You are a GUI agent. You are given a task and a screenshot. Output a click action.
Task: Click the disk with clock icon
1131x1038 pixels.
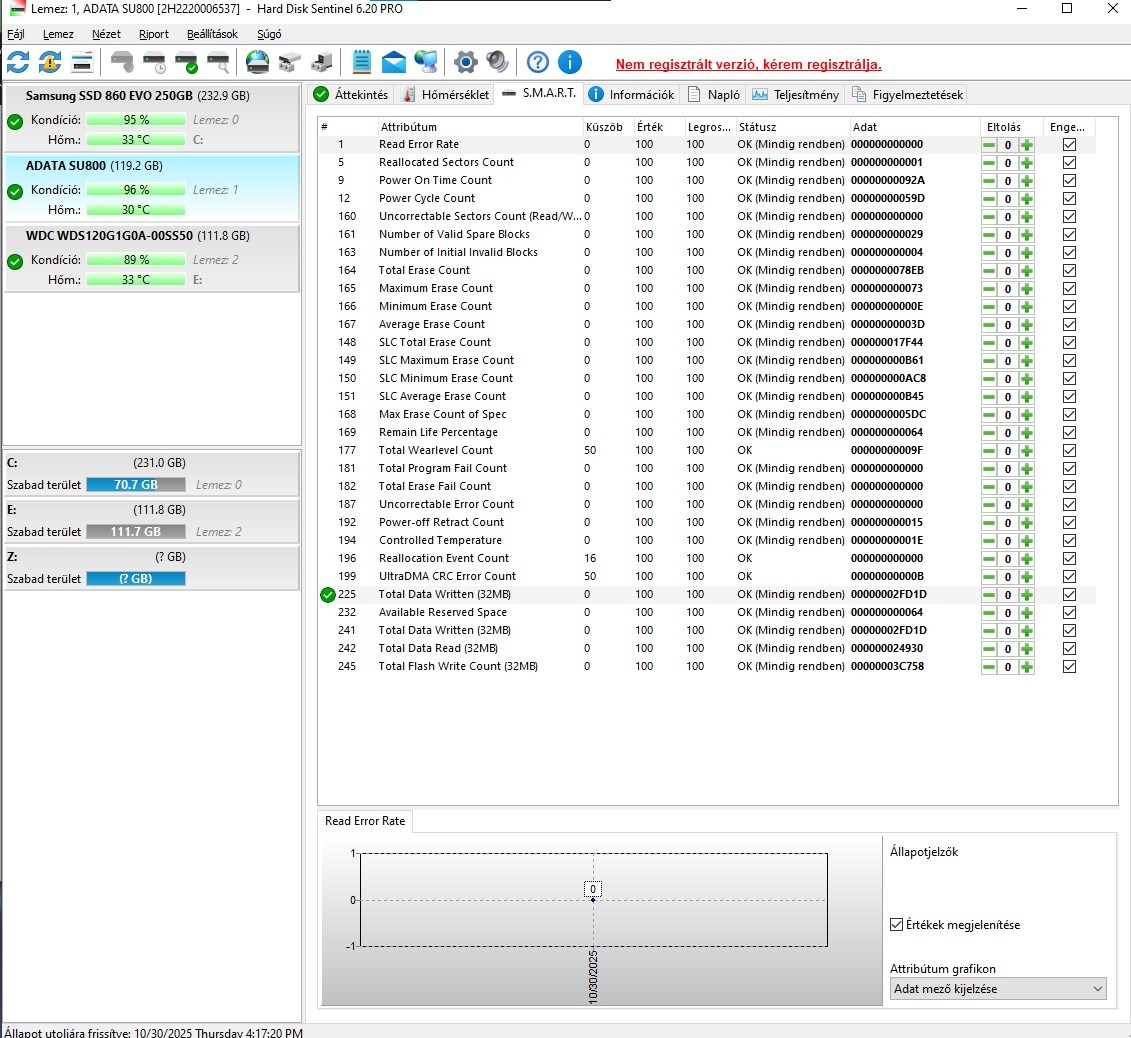point(154,63)
